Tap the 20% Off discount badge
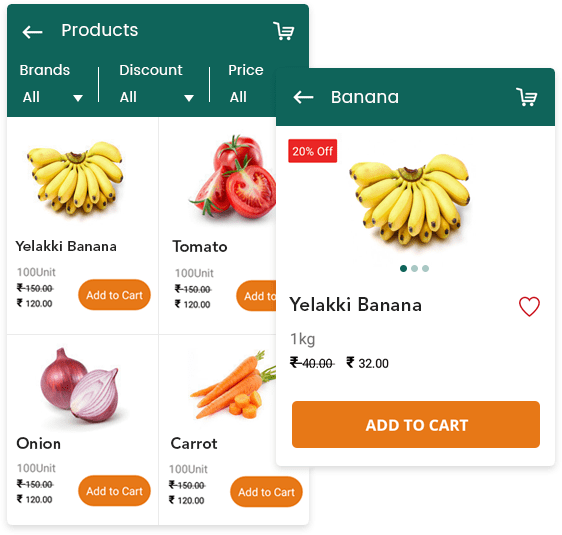 tap(313, 151)
